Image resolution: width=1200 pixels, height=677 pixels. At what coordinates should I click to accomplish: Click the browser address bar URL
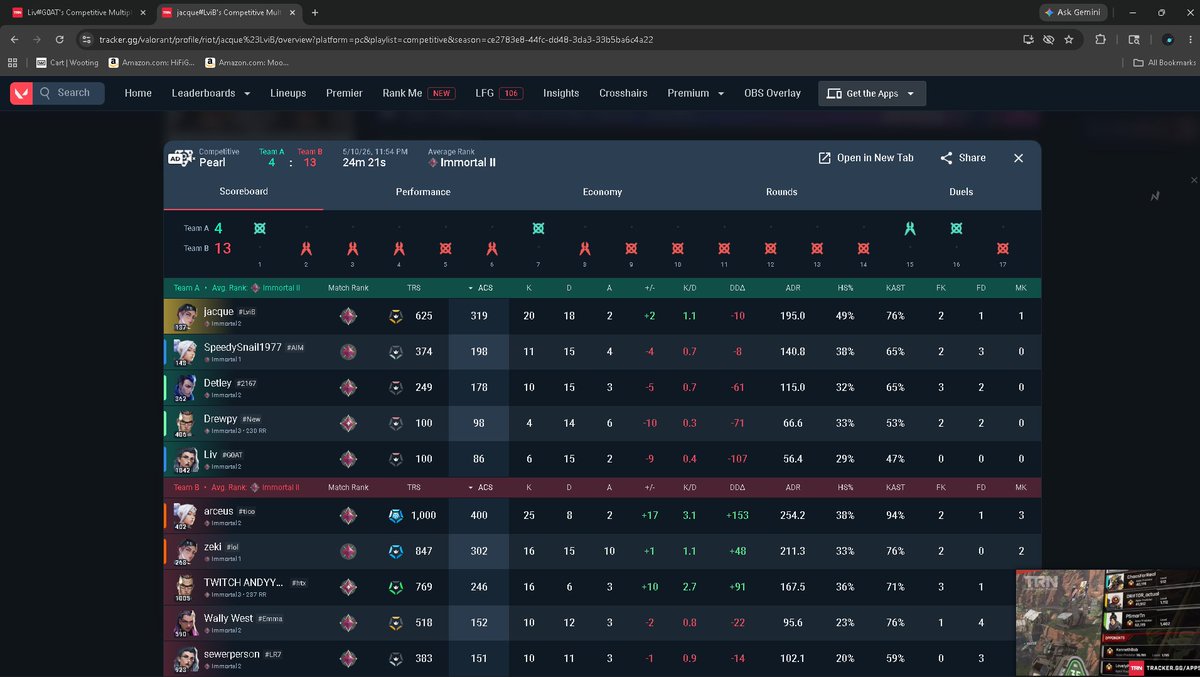pyautogui.click(x=376, y=39)
